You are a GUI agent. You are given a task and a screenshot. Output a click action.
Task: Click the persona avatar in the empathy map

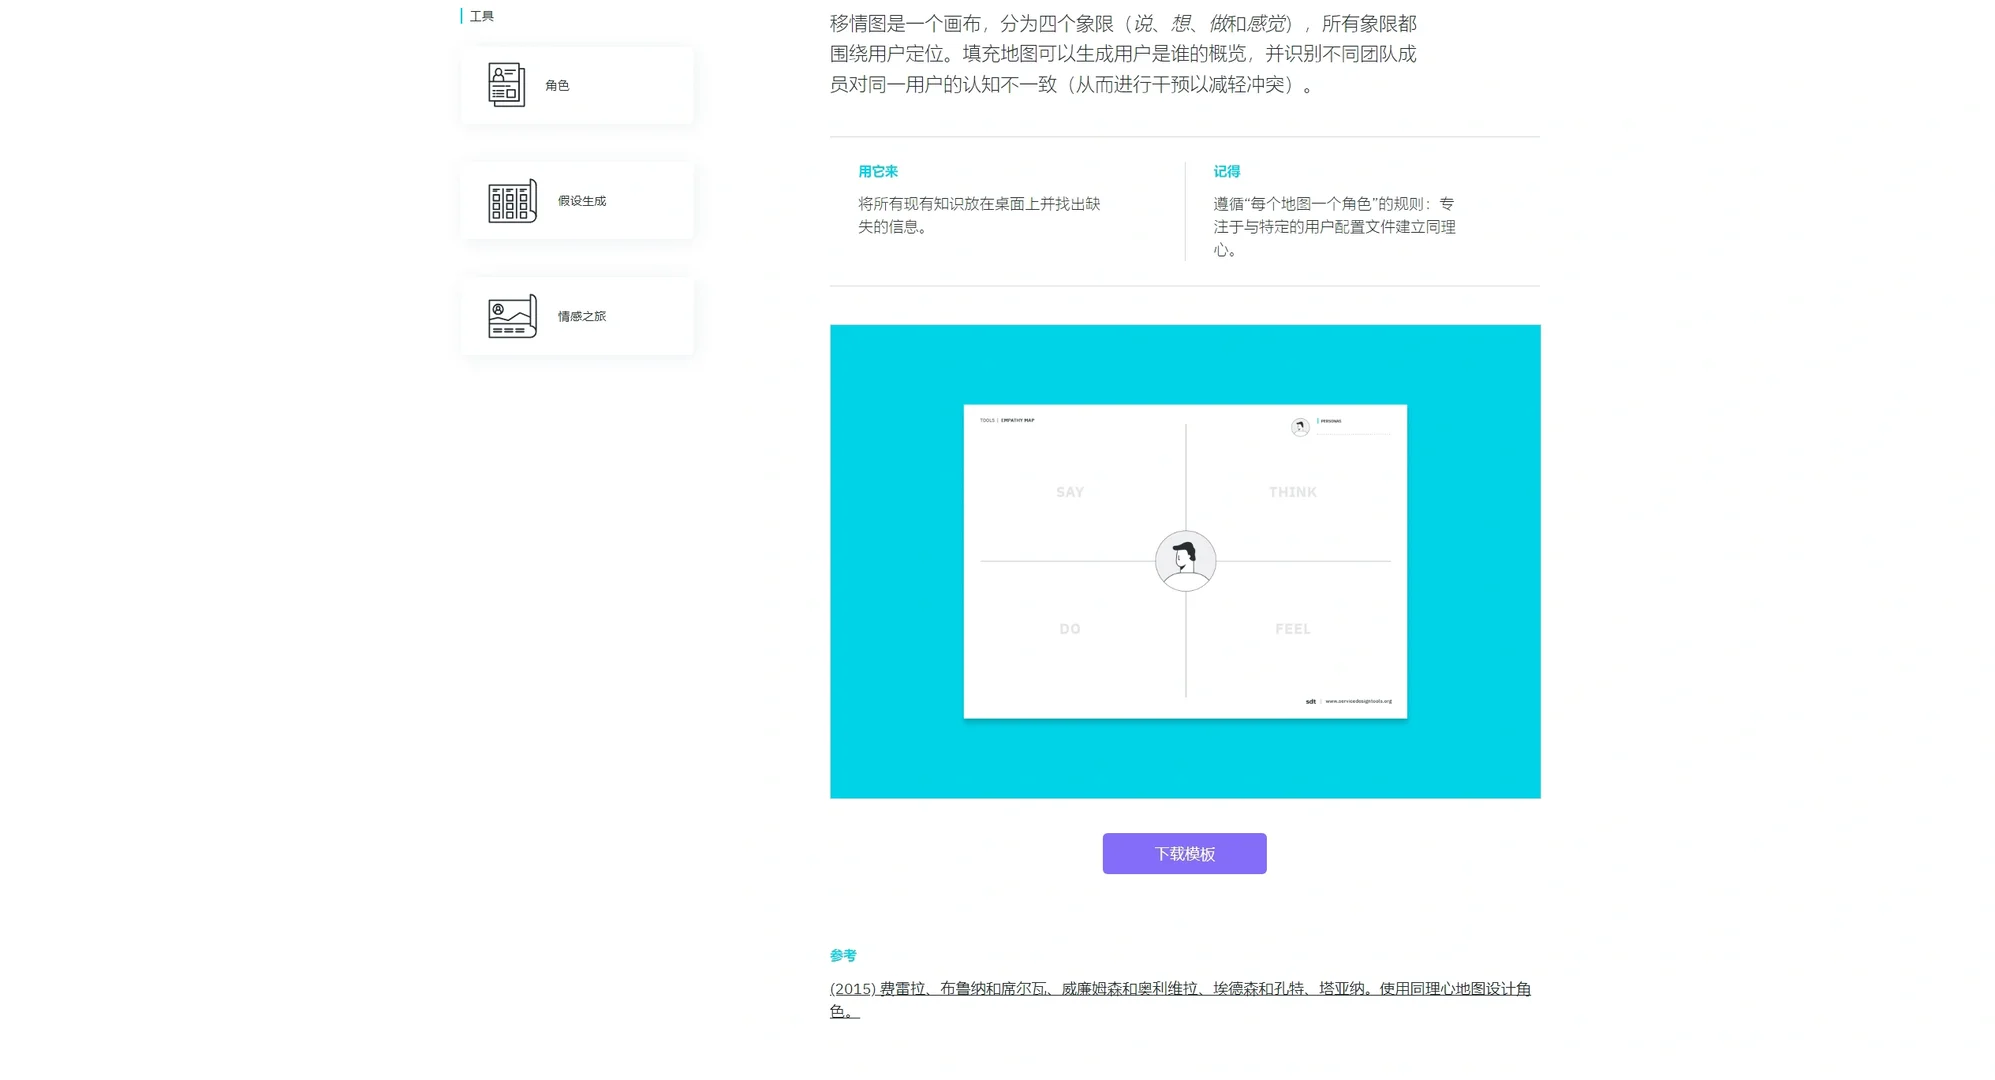point(1185,562)
